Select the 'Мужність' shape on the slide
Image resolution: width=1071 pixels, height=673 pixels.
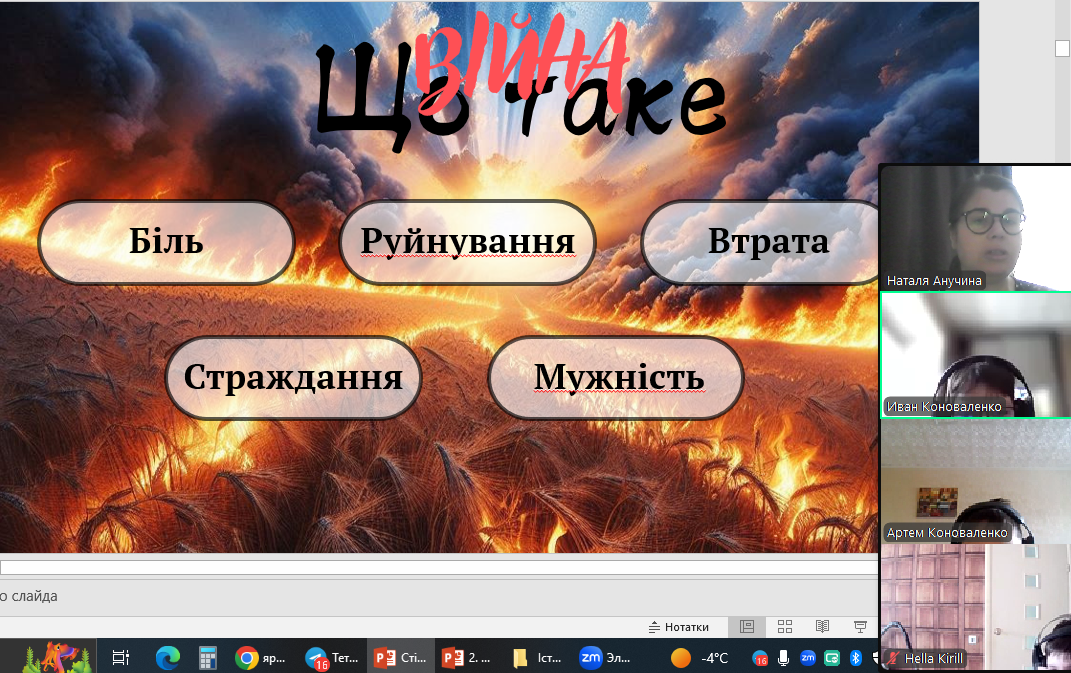(x=616, y=377)
